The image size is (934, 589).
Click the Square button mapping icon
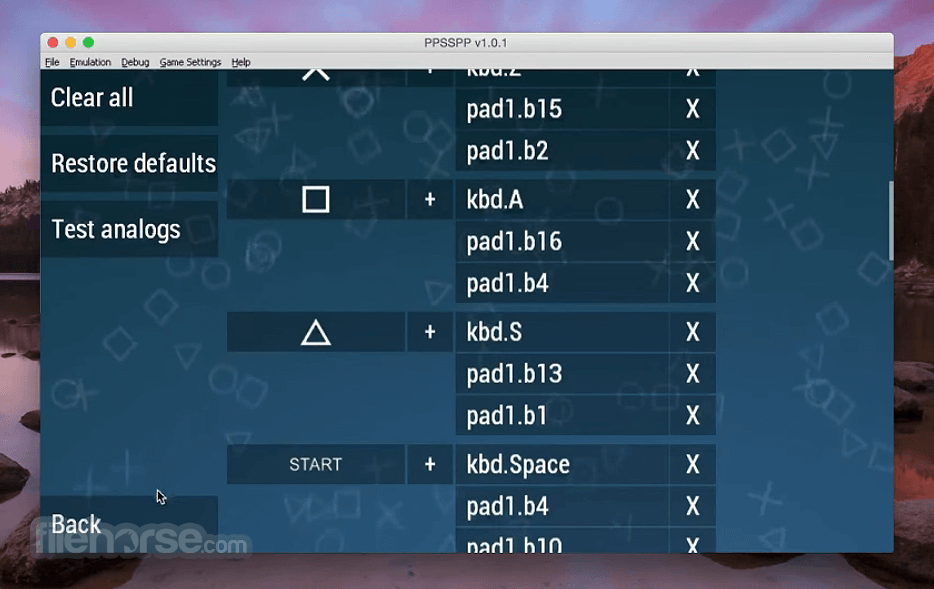click(x=316, y=200)
